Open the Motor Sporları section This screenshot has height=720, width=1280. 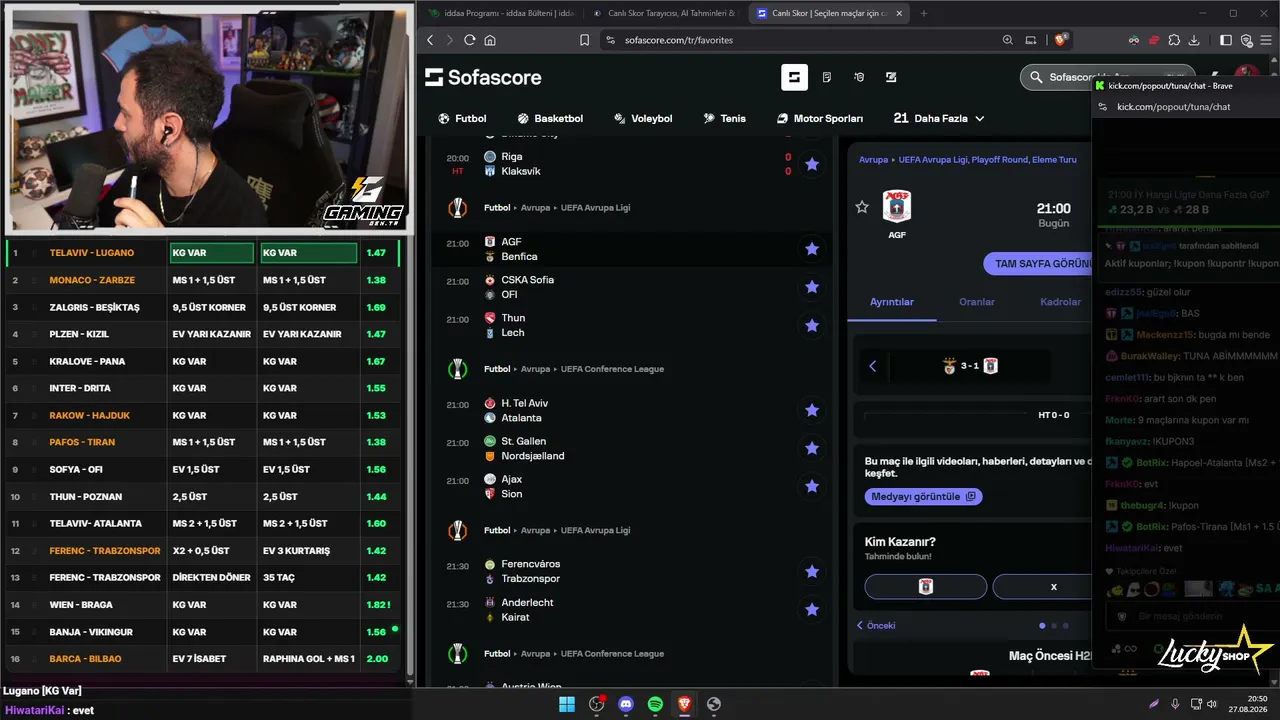coord(820,118)
